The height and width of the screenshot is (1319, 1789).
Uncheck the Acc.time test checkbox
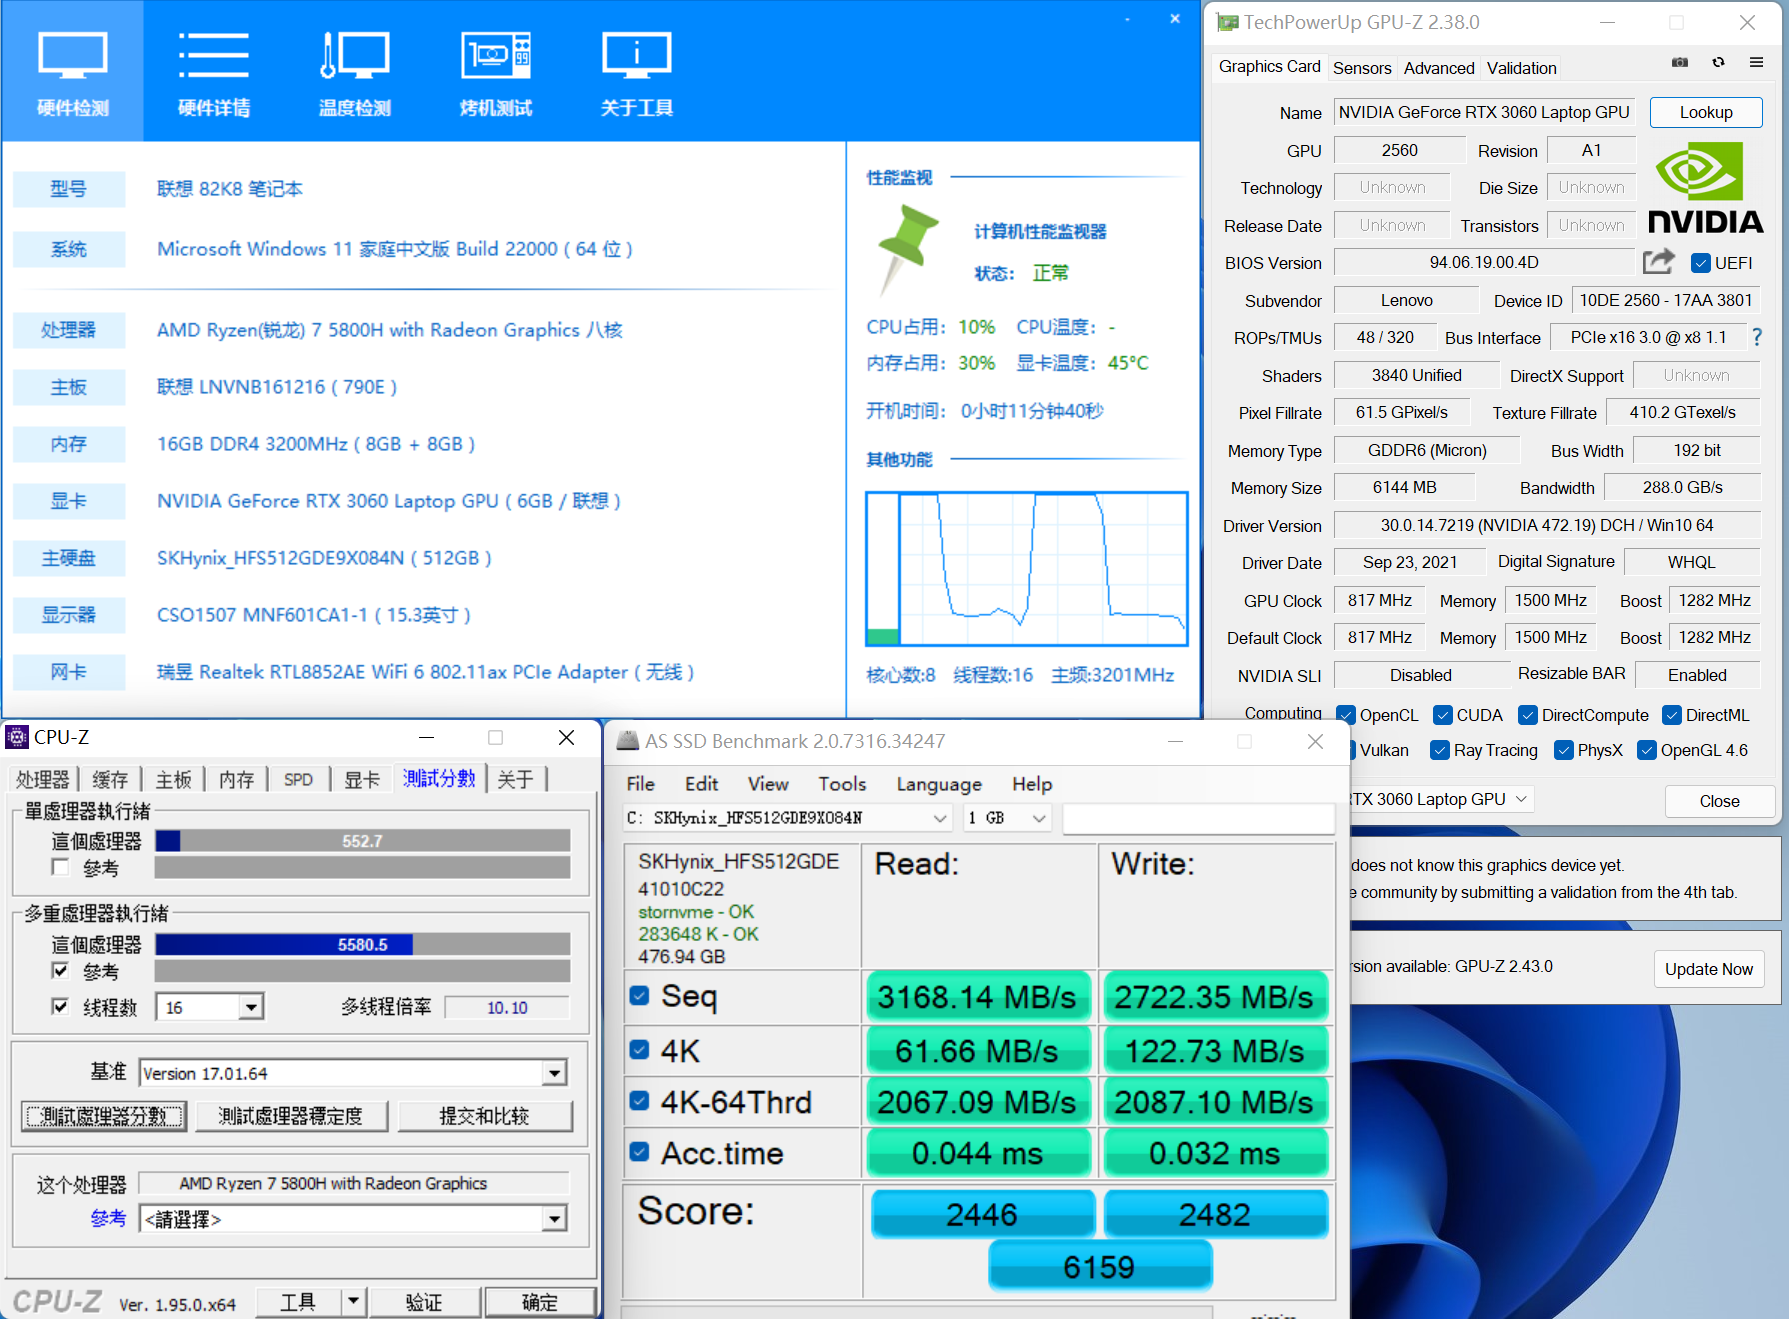(640, 1152)
